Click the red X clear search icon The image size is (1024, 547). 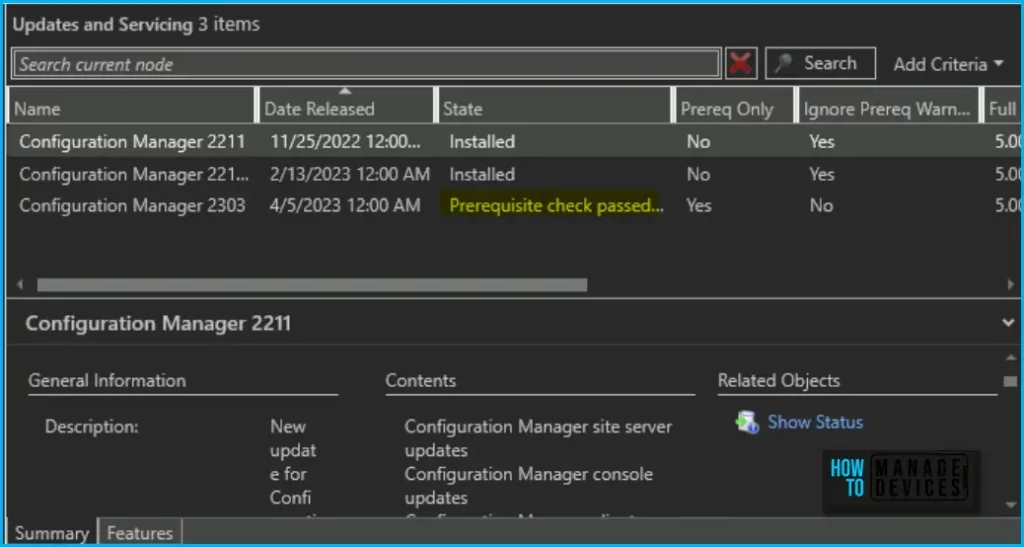pyautogui.click(x=741, y=64)
